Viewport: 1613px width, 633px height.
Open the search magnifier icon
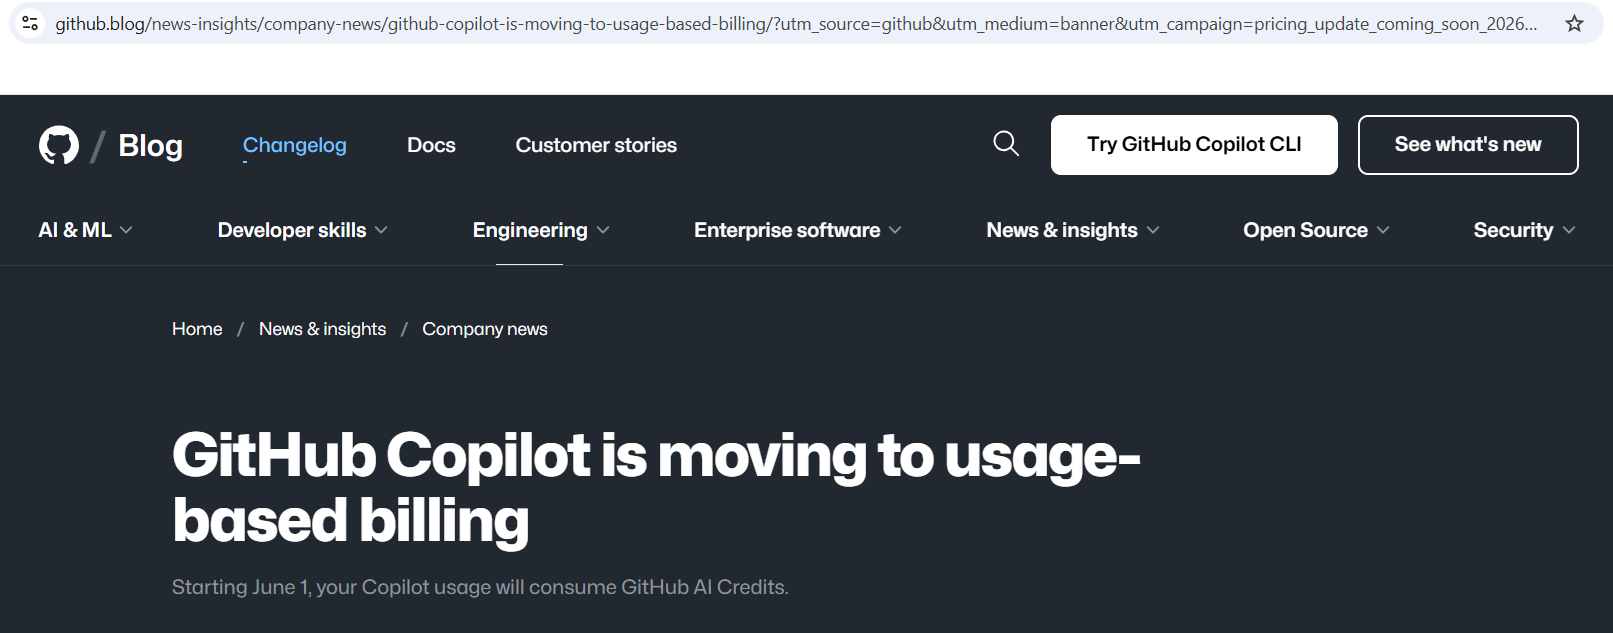1006,144
